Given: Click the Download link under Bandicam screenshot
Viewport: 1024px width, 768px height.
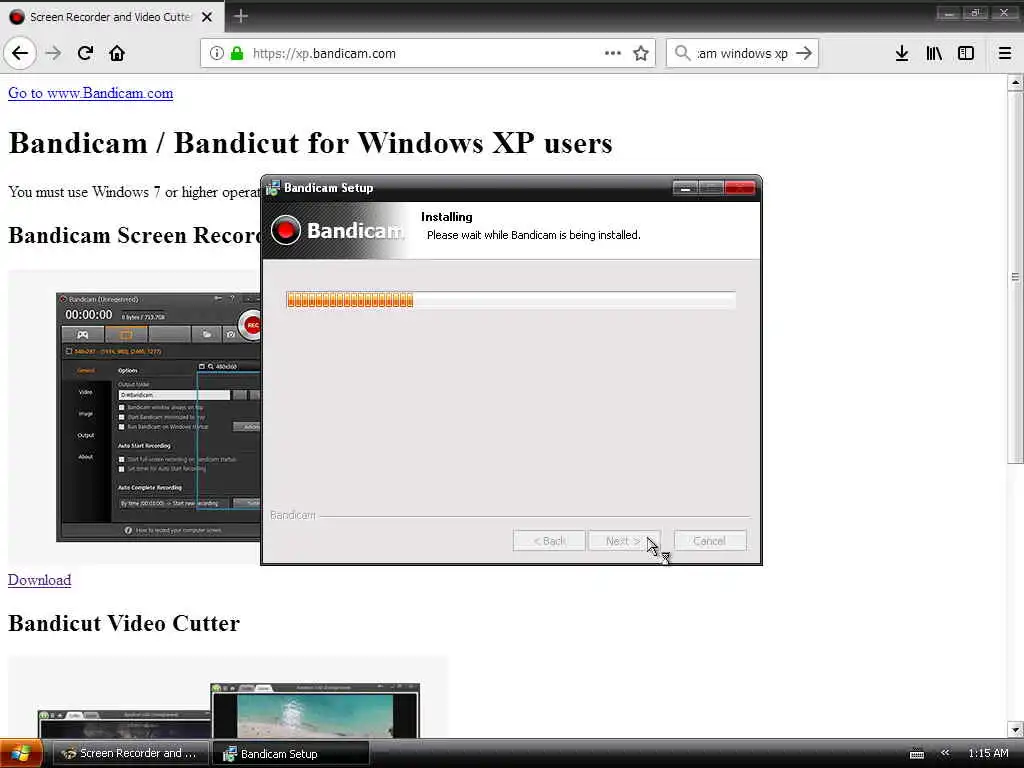Looking at the screenshot, I should (x=39, y=580).
